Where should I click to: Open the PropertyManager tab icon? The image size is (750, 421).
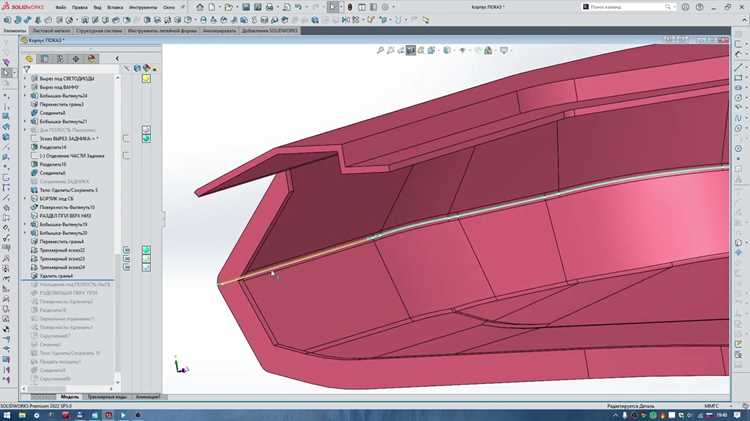[x=44, y=59]
